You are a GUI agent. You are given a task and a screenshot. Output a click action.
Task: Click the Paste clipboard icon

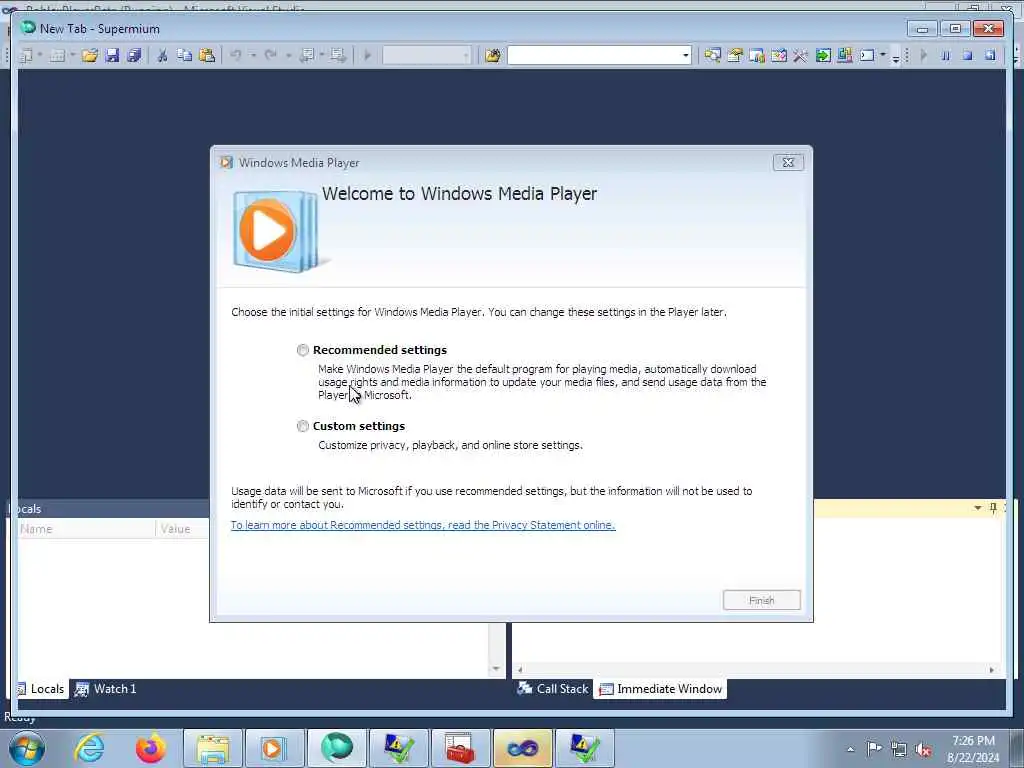tap(207, 56)
